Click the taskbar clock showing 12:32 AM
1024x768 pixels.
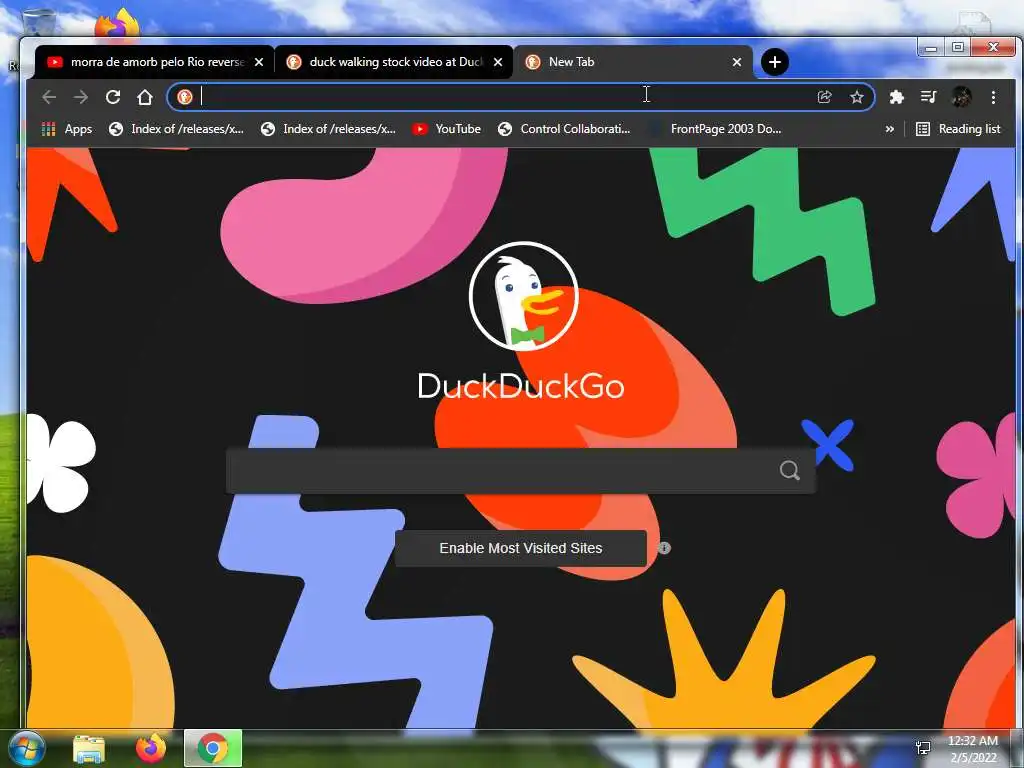[973, 749]
